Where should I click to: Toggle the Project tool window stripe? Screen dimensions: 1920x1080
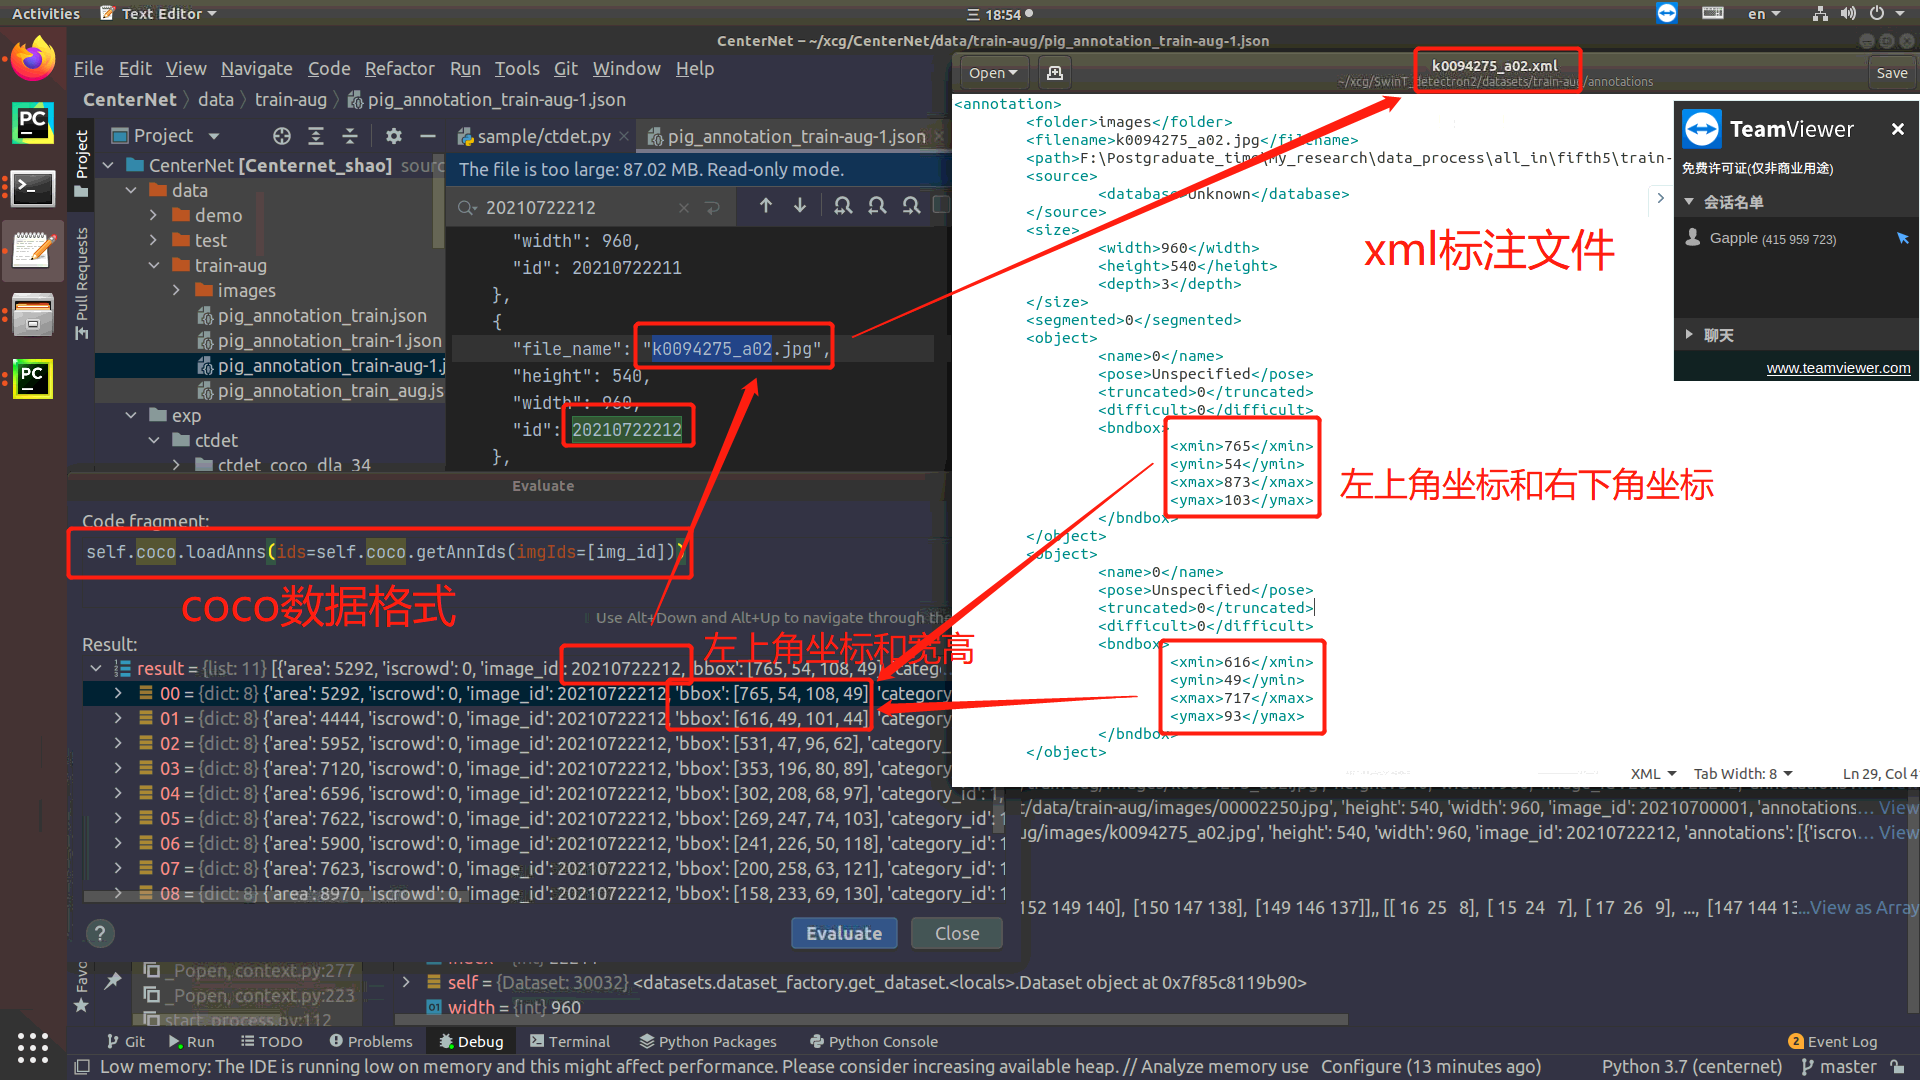coord(82,165)
